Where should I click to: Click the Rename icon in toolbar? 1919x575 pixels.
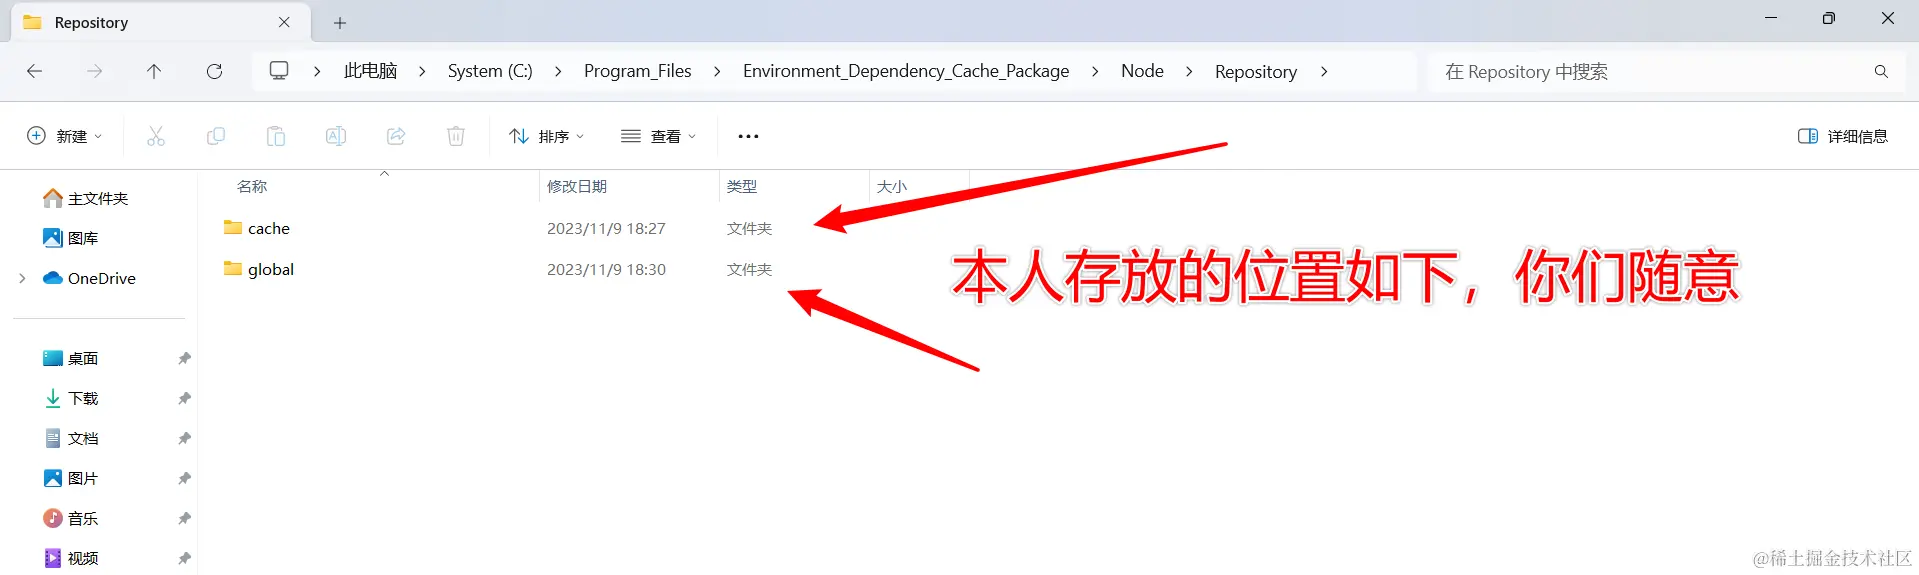(x=336, y=136)
